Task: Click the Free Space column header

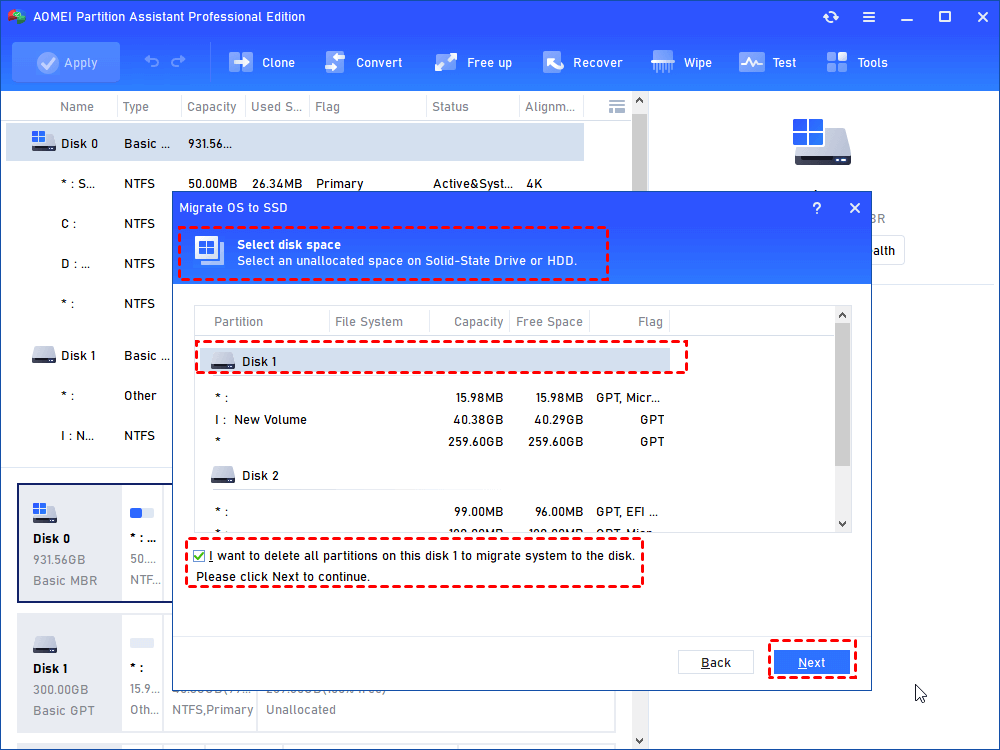Action: pyautogui.click(x=549, y=321)
